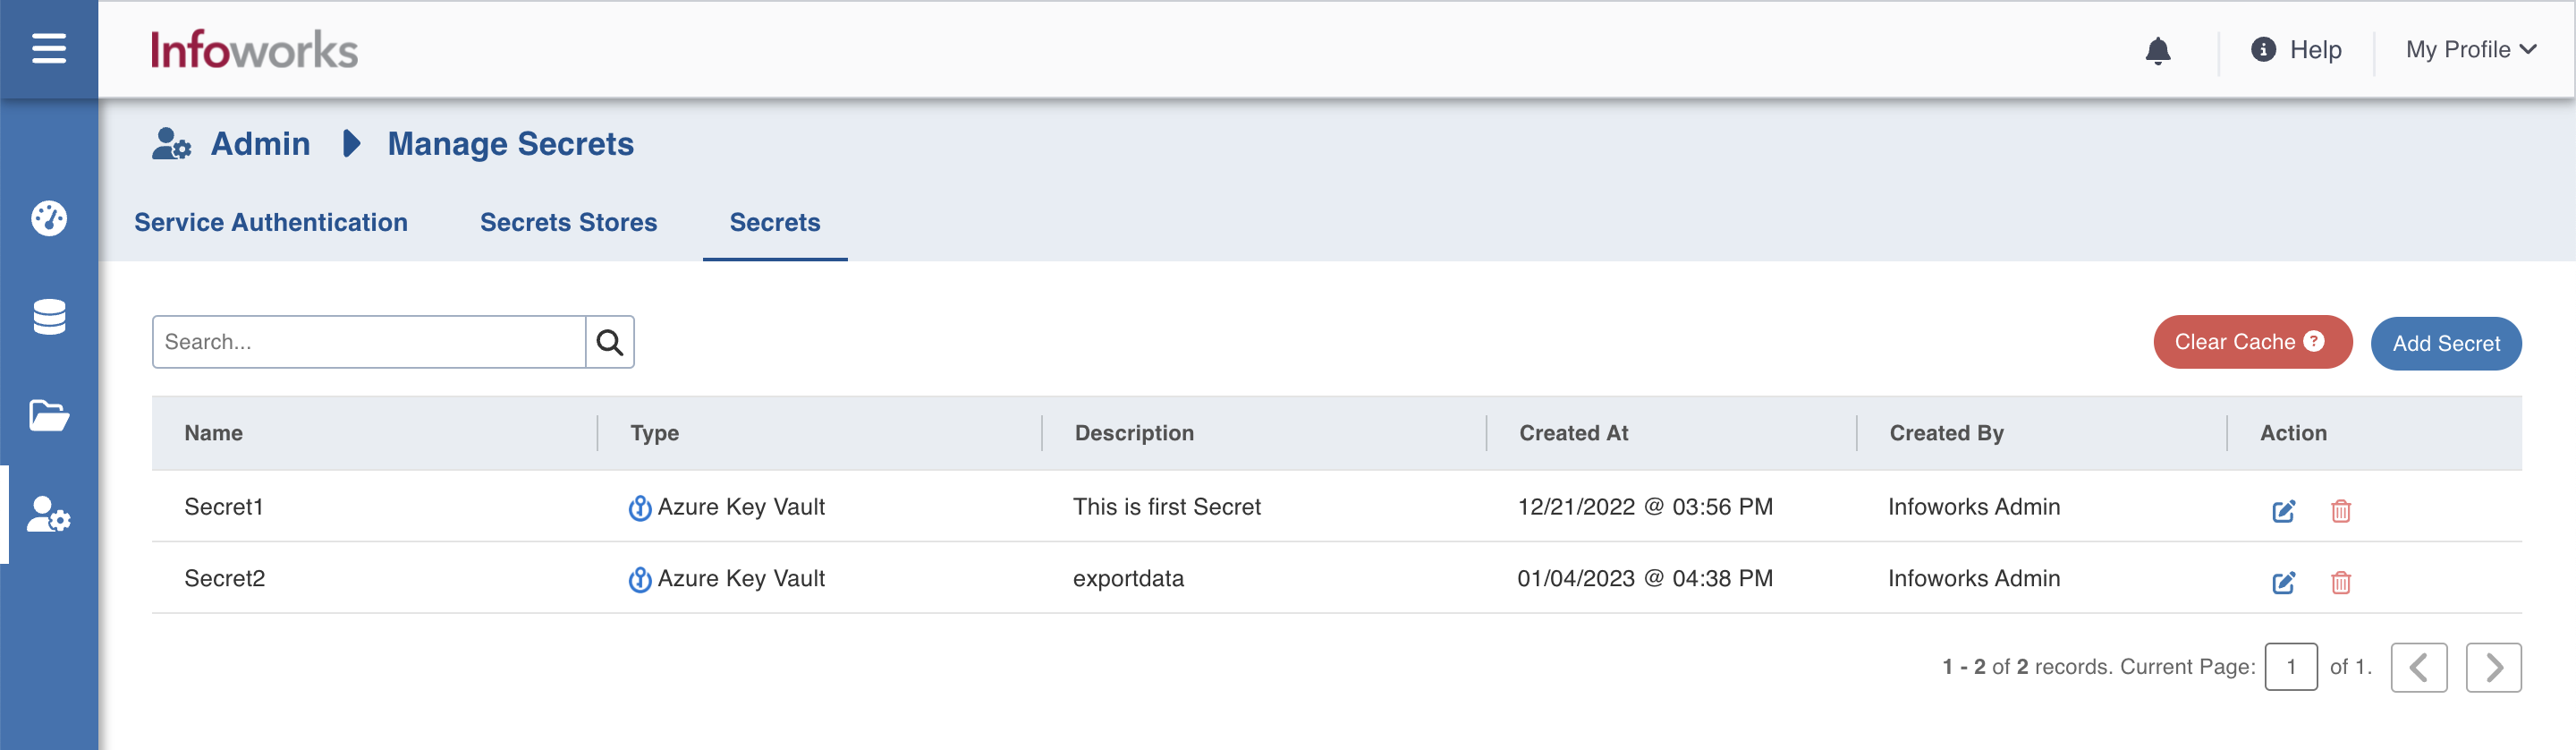
Task: Sort by Created By column header
Action: tap(1946, 433)
